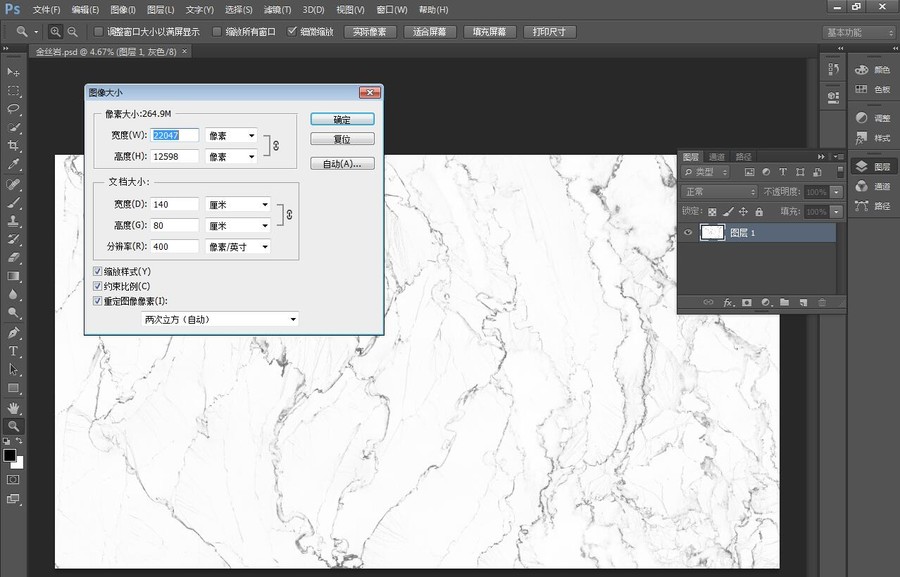The image size is (900, 577).
Task: Toggle the lock all icon in Layers panel
Action: pos(759,211)
